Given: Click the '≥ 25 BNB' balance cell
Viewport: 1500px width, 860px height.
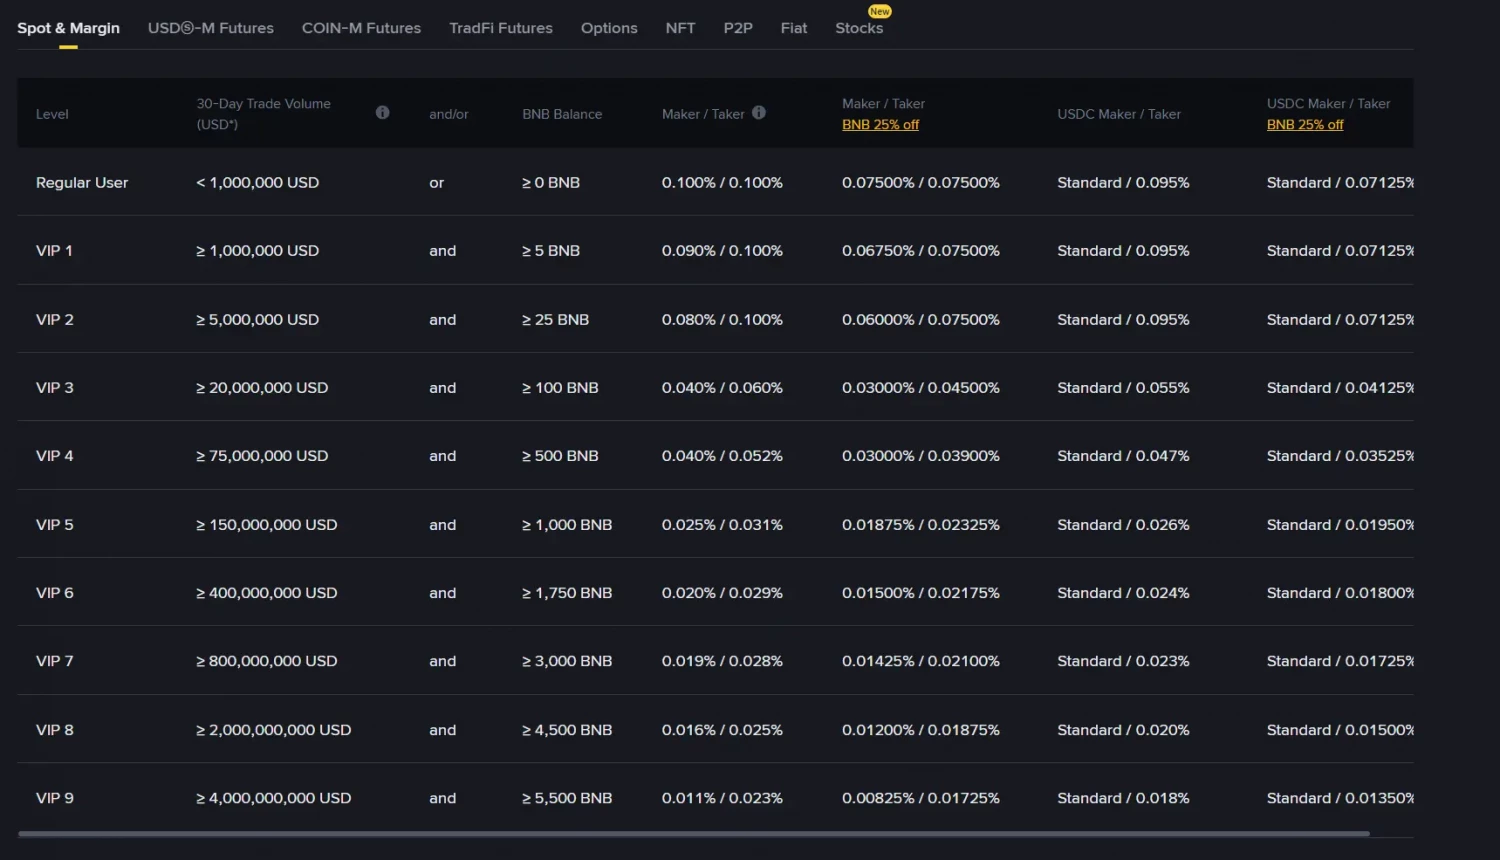Looking at the screenshot, I should (556, 320).
